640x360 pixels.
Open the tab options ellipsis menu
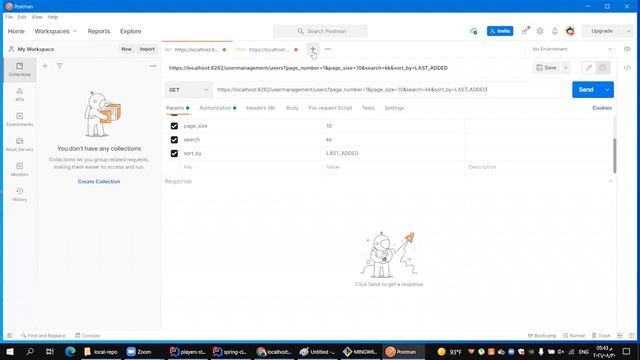click(328, 49)
